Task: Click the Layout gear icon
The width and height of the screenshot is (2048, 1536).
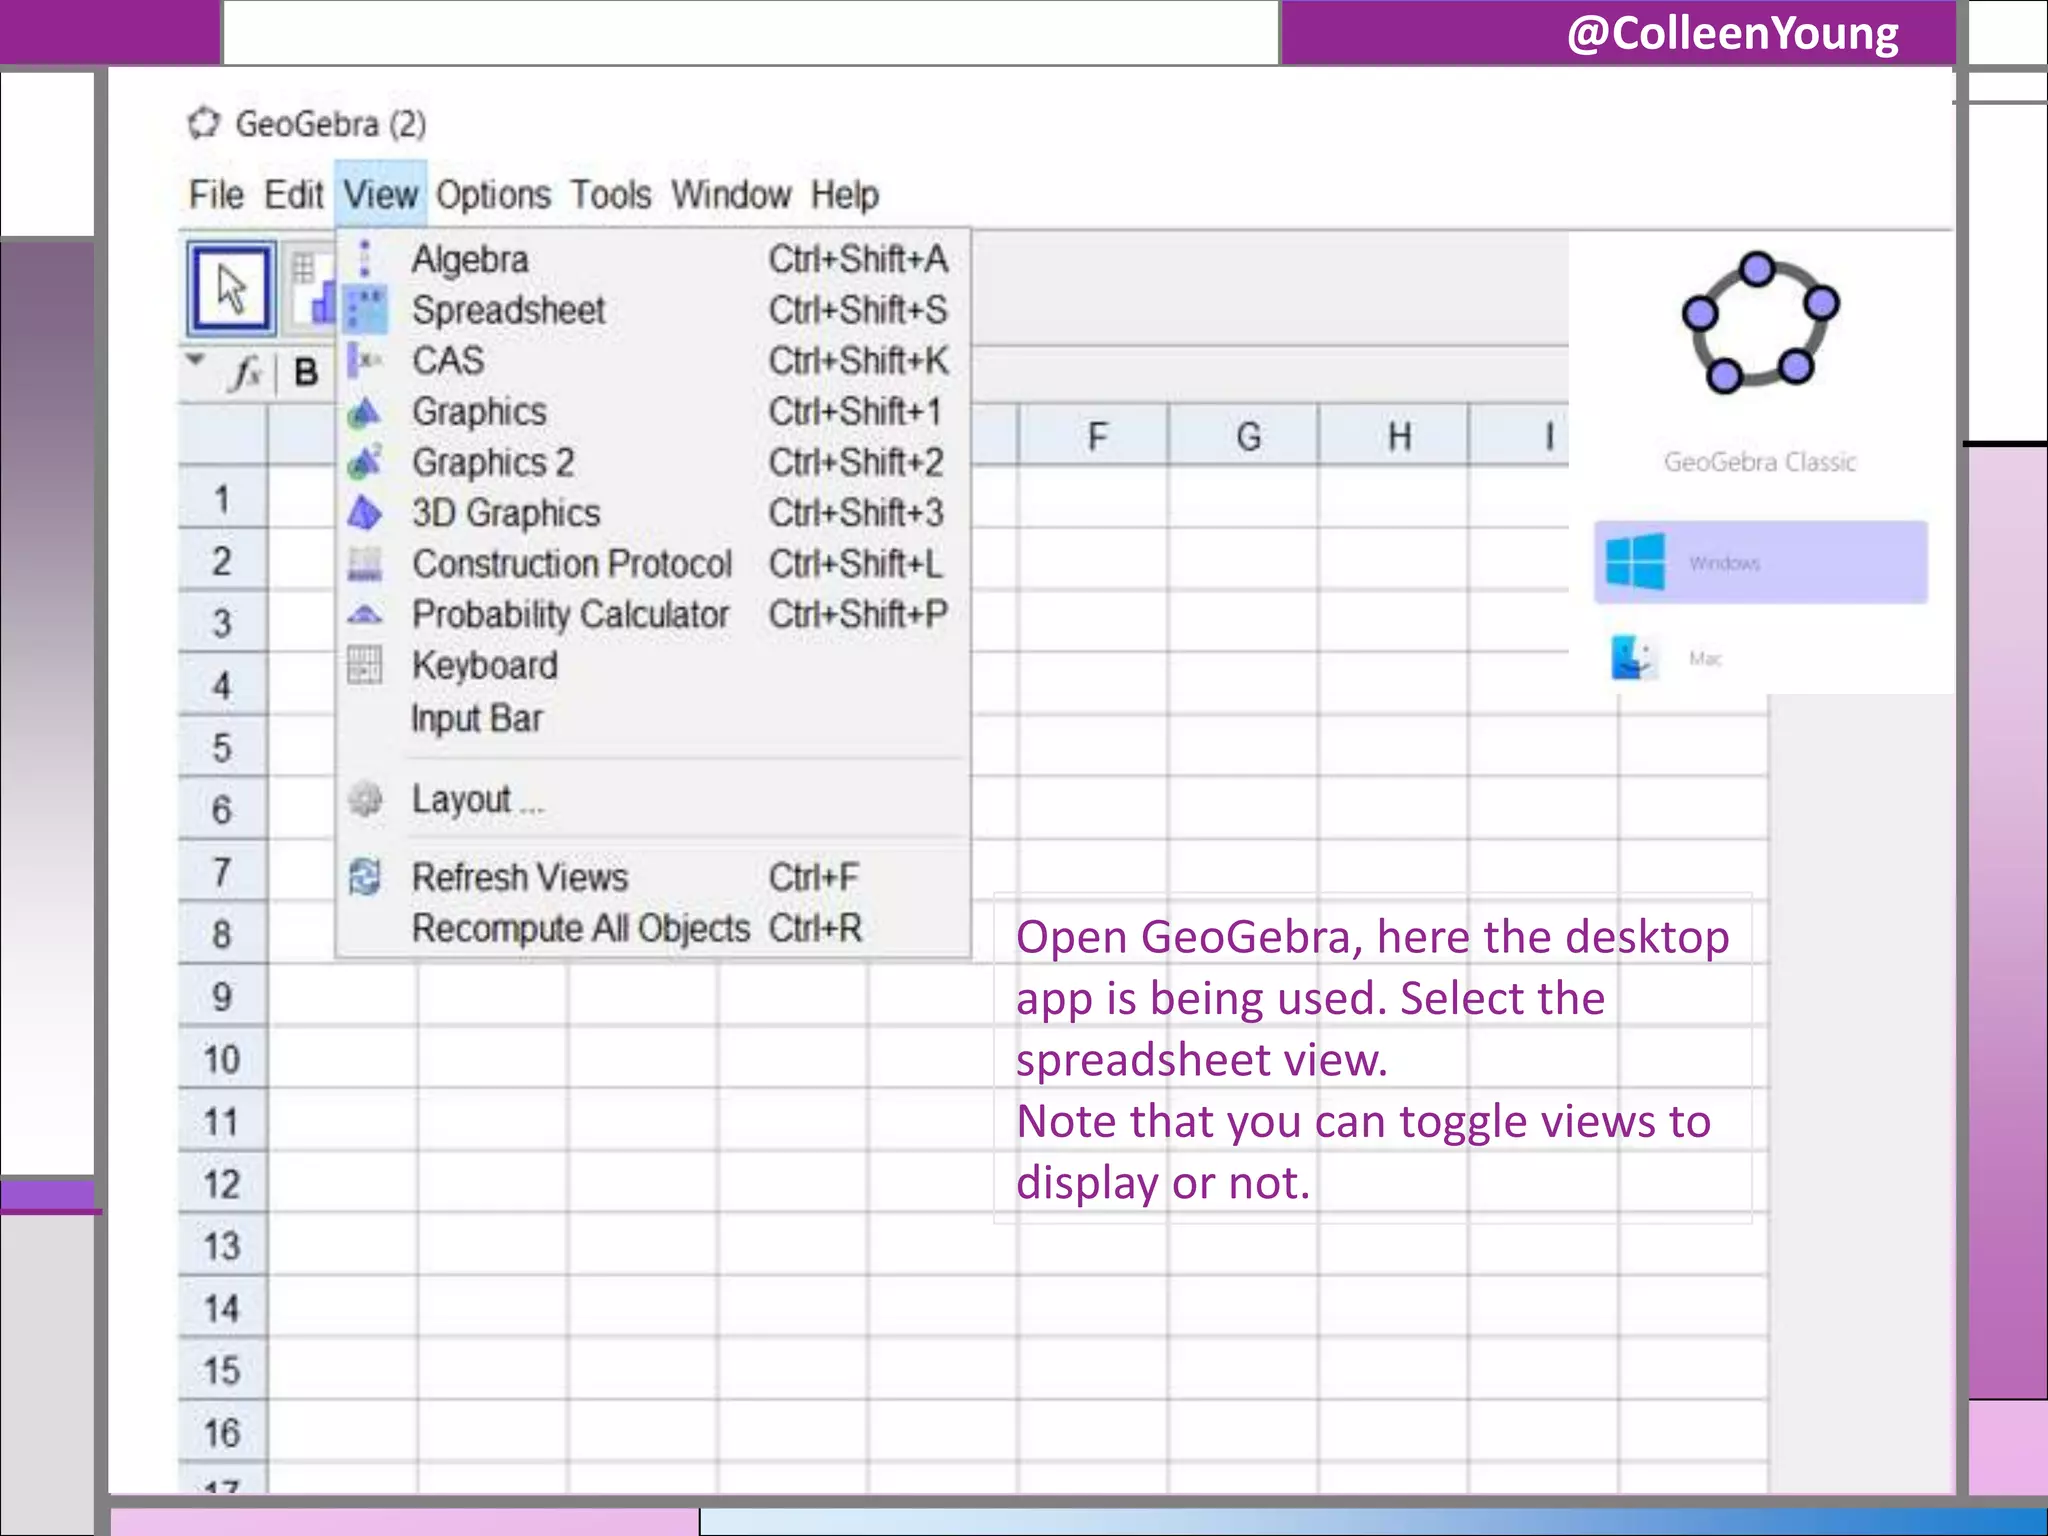Action: [x=365, y=799]
